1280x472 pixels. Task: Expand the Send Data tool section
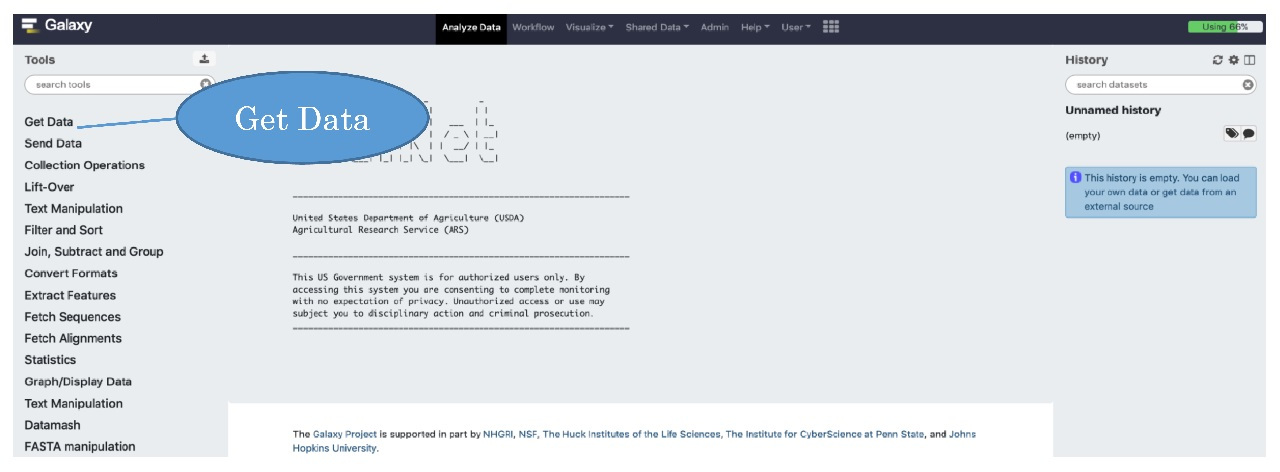click(x=53, y=144)
